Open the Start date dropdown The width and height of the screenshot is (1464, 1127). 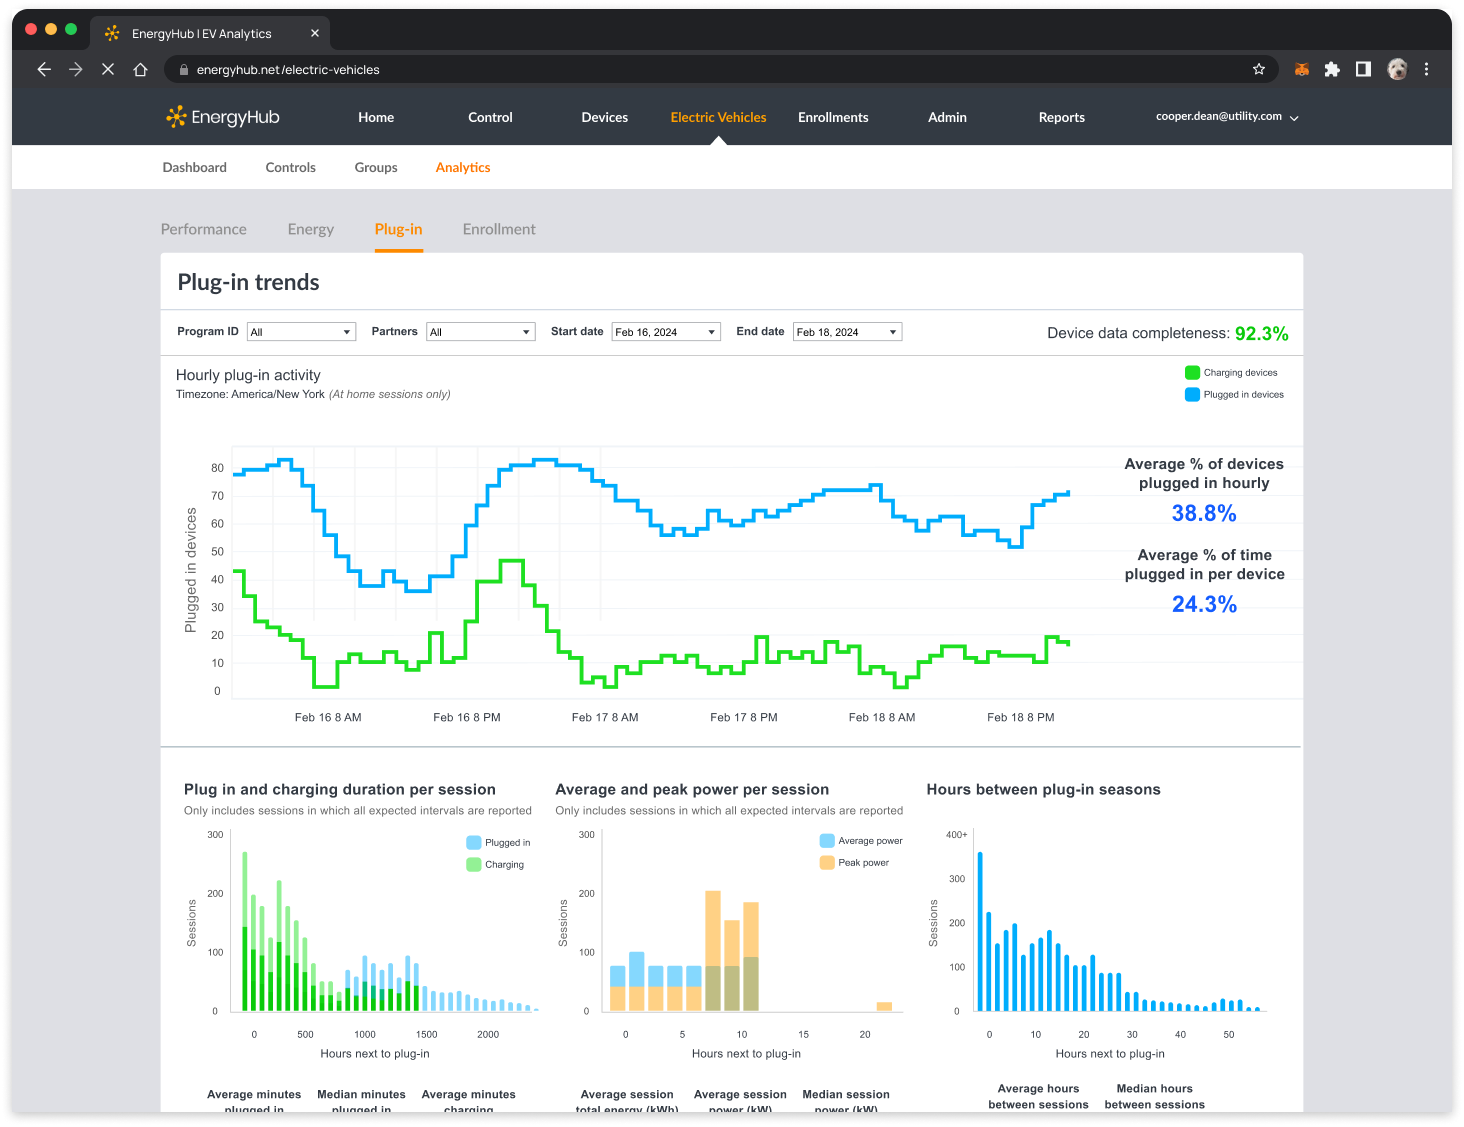coord(666,332)
